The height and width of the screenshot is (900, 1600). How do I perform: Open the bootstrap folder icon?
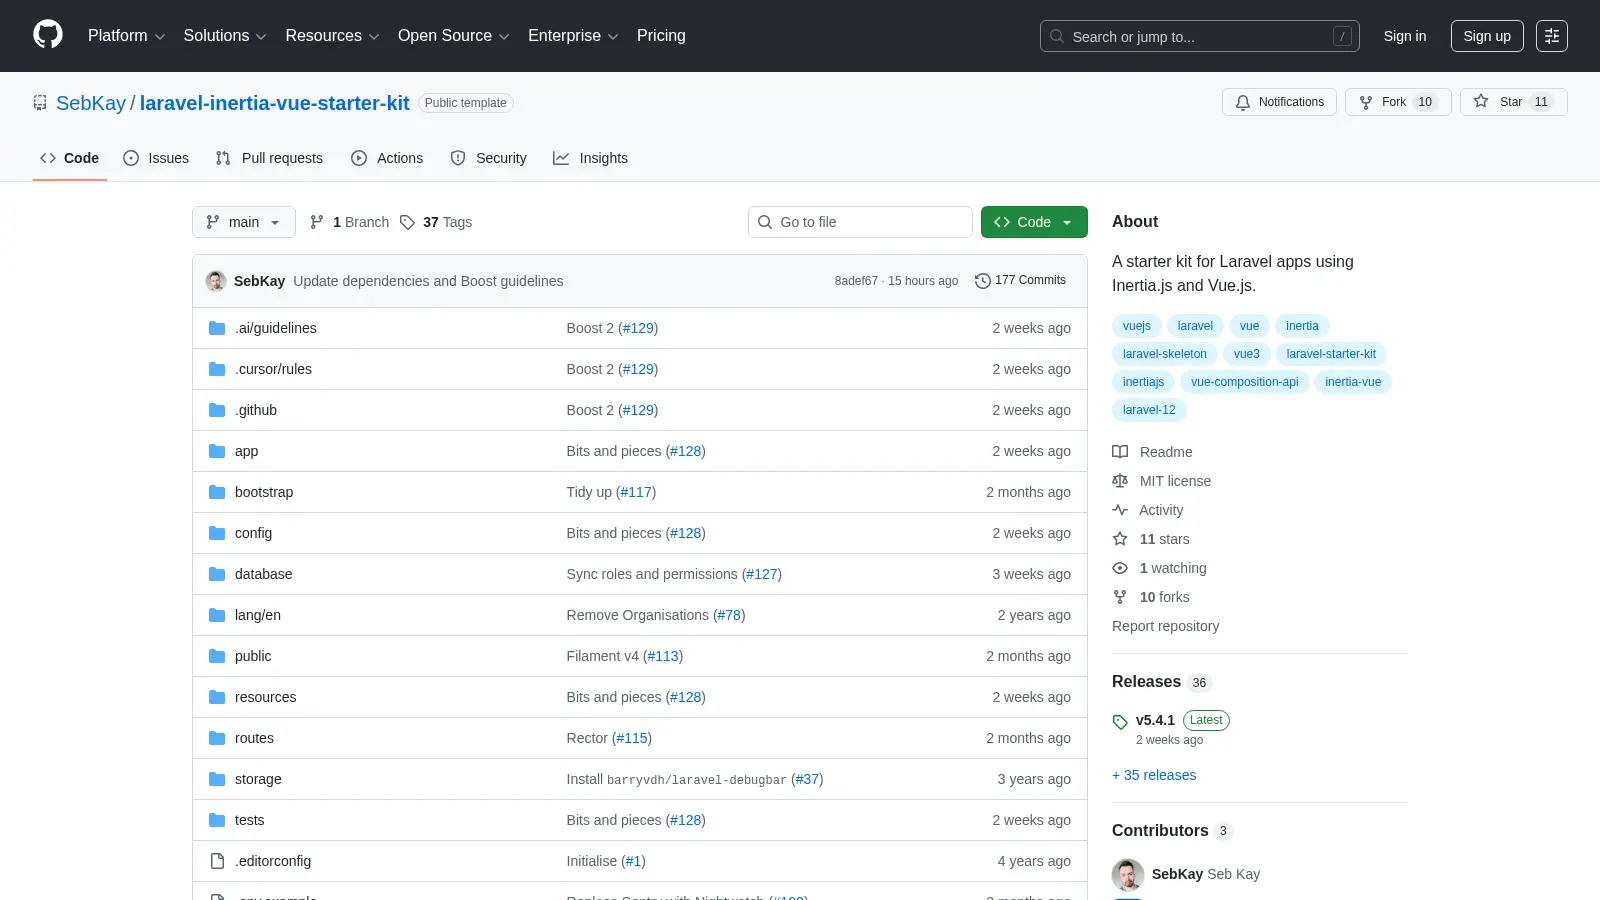pyautogui.click(x=217, y=492)
